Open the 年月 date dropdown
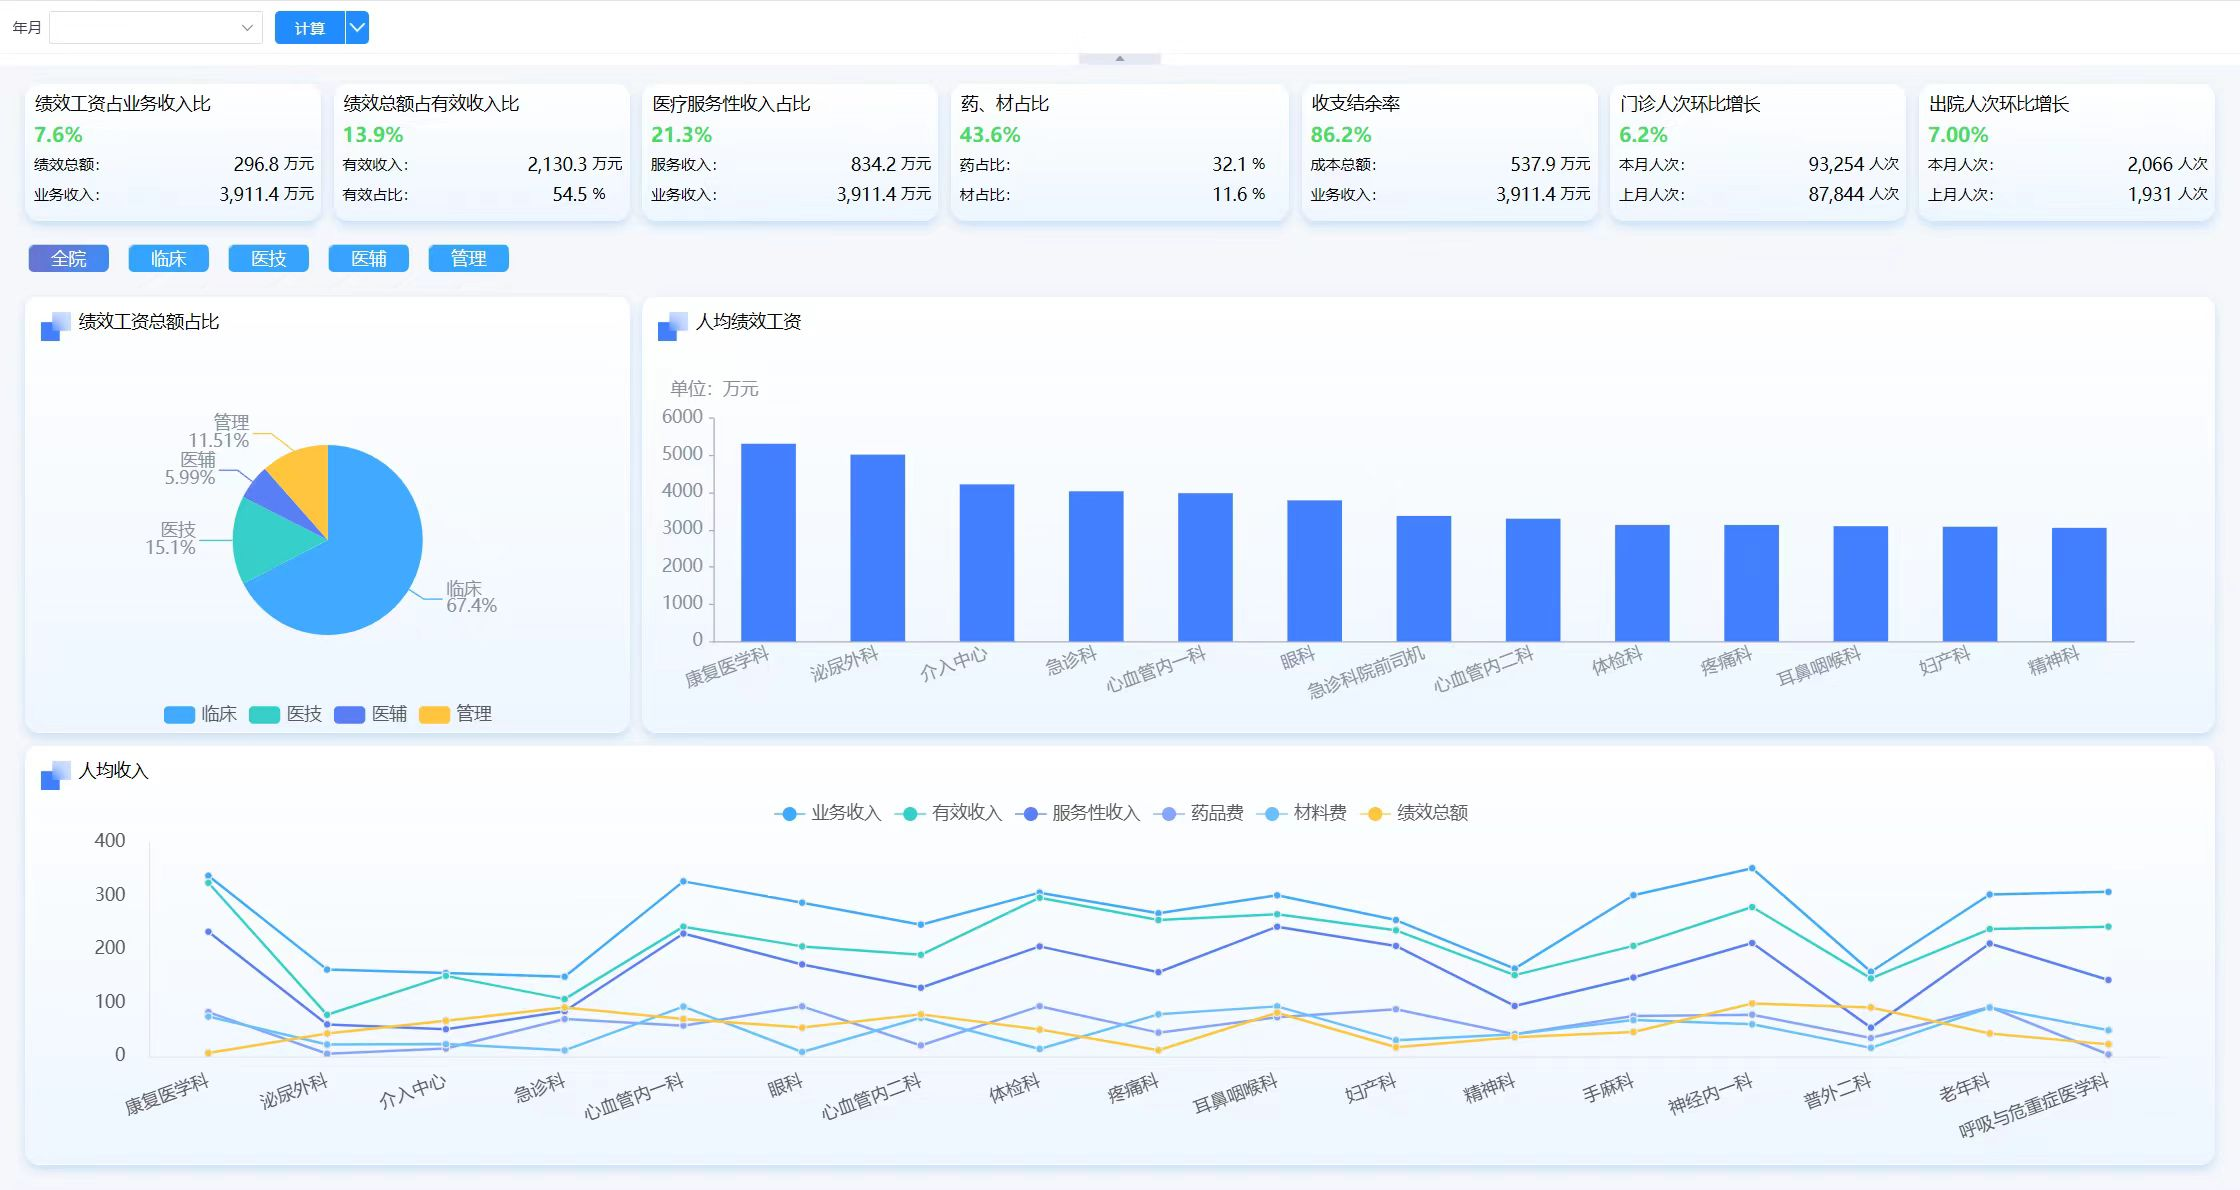The image size is (2240, 1190). tap(156, 28)
